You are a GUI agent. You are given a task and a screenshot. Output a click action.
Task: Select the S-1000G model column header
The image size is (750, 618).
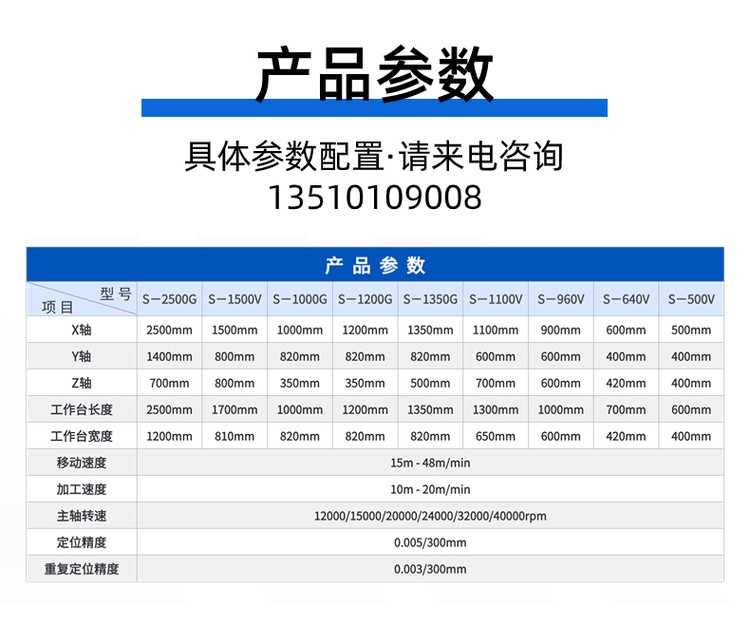tap(300, 299)
